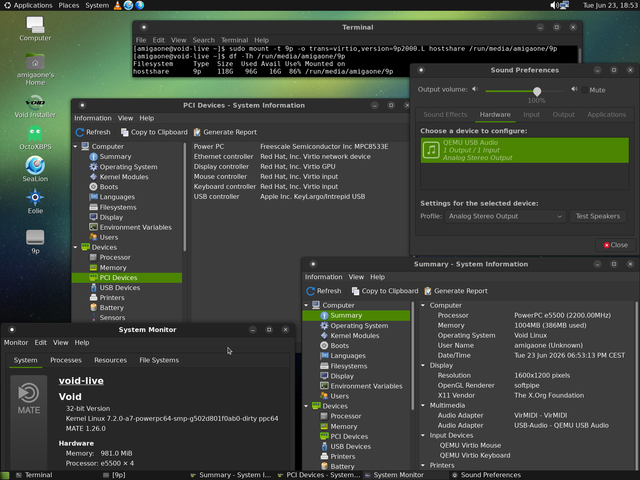Click the VLC launcher in top panel
Viewport: 640px width, 480px height.
(118, 5)
